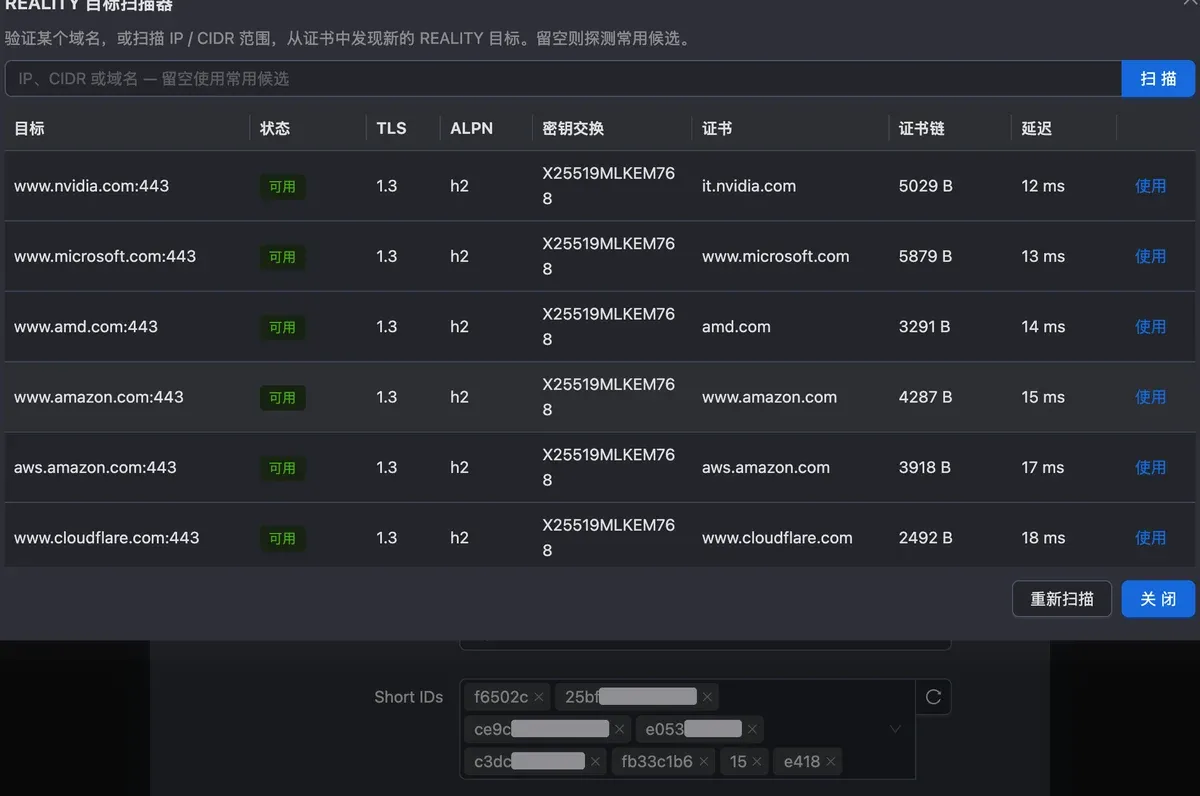Viewport: 1200px width, 796px height.
Task: Use the www.microsoft.com:443 target
Action: [x=1151, y=256]
